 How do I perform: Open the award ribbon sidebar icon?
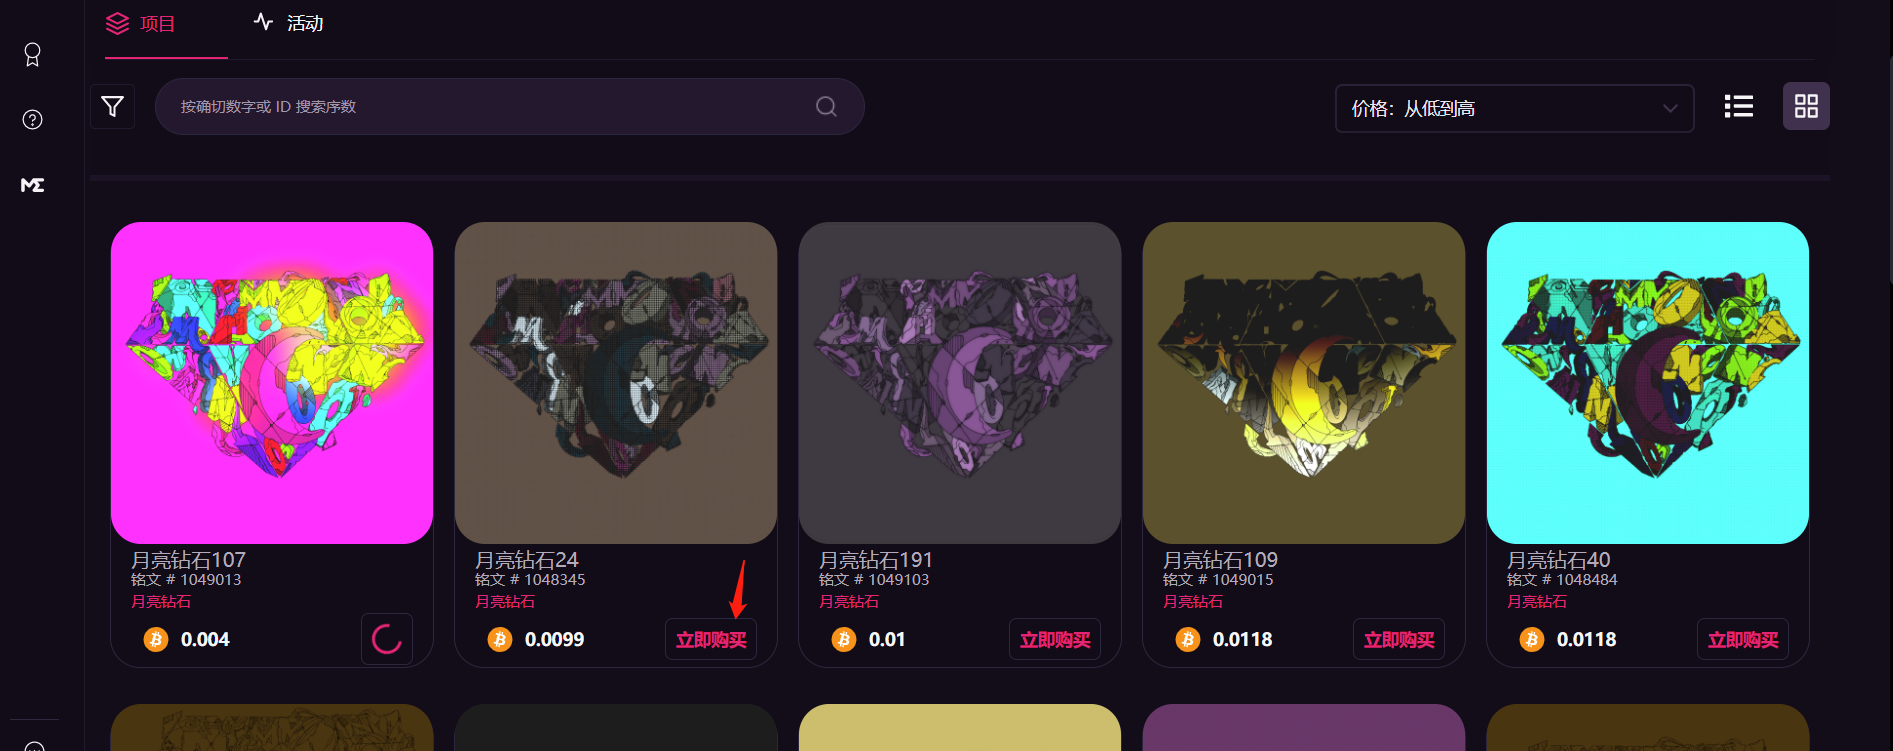point(32,55)
